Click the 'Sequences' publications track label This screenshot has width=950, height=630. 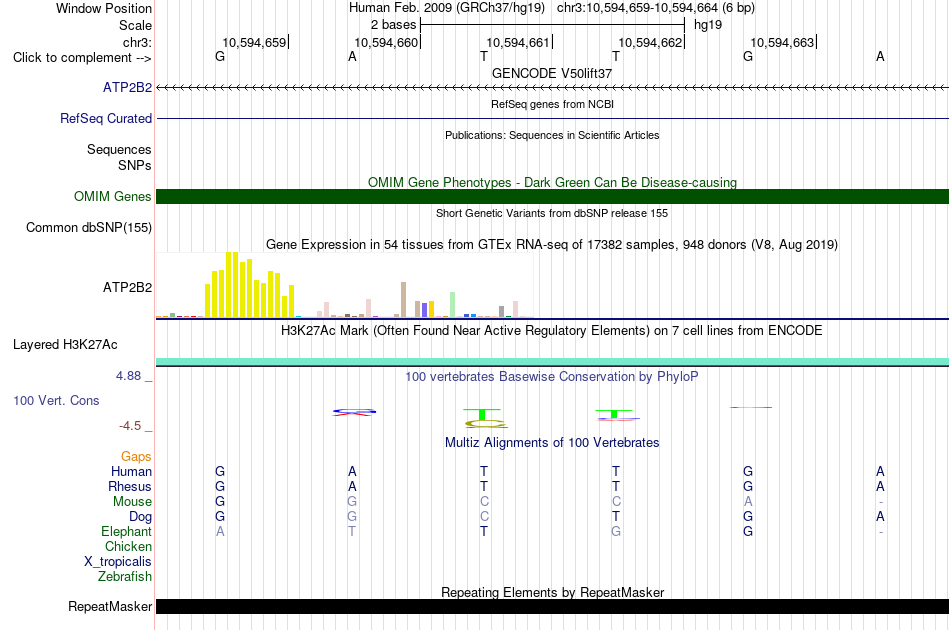point(119,150)
